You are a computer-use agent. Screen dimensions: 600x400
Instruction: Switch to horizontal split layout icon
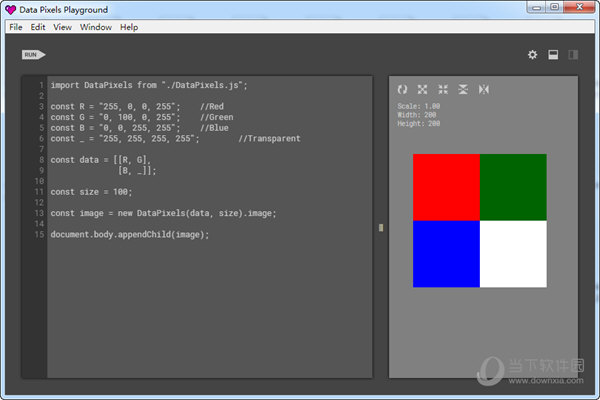pyautogui.click(x=552, y=55)
